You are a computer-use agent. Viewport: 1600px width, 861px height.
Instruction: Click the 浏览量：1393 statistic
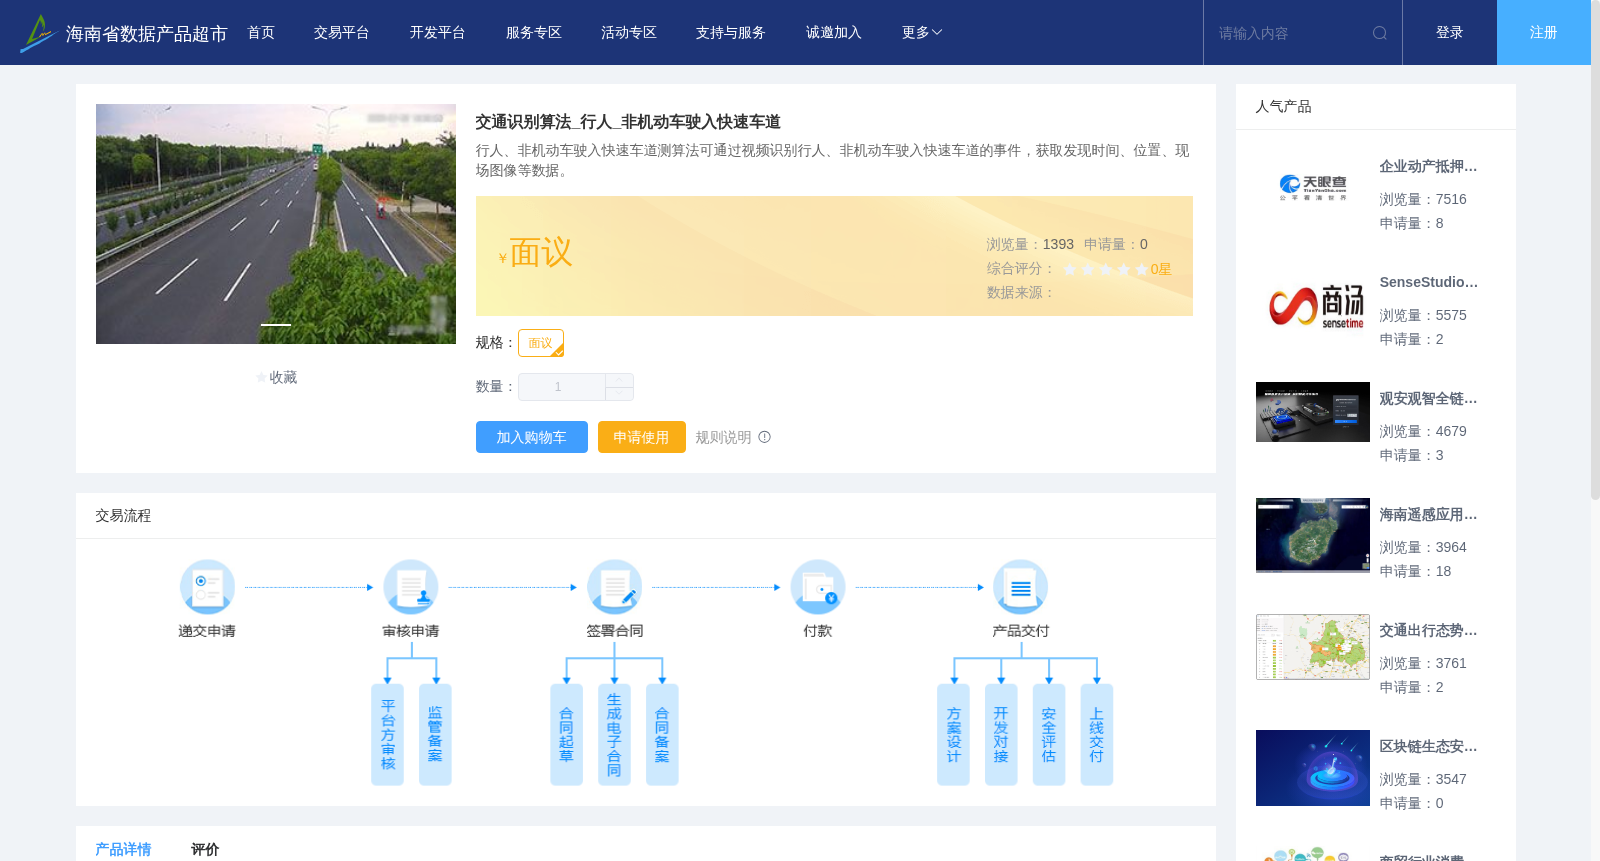[x=1030, y=245]
